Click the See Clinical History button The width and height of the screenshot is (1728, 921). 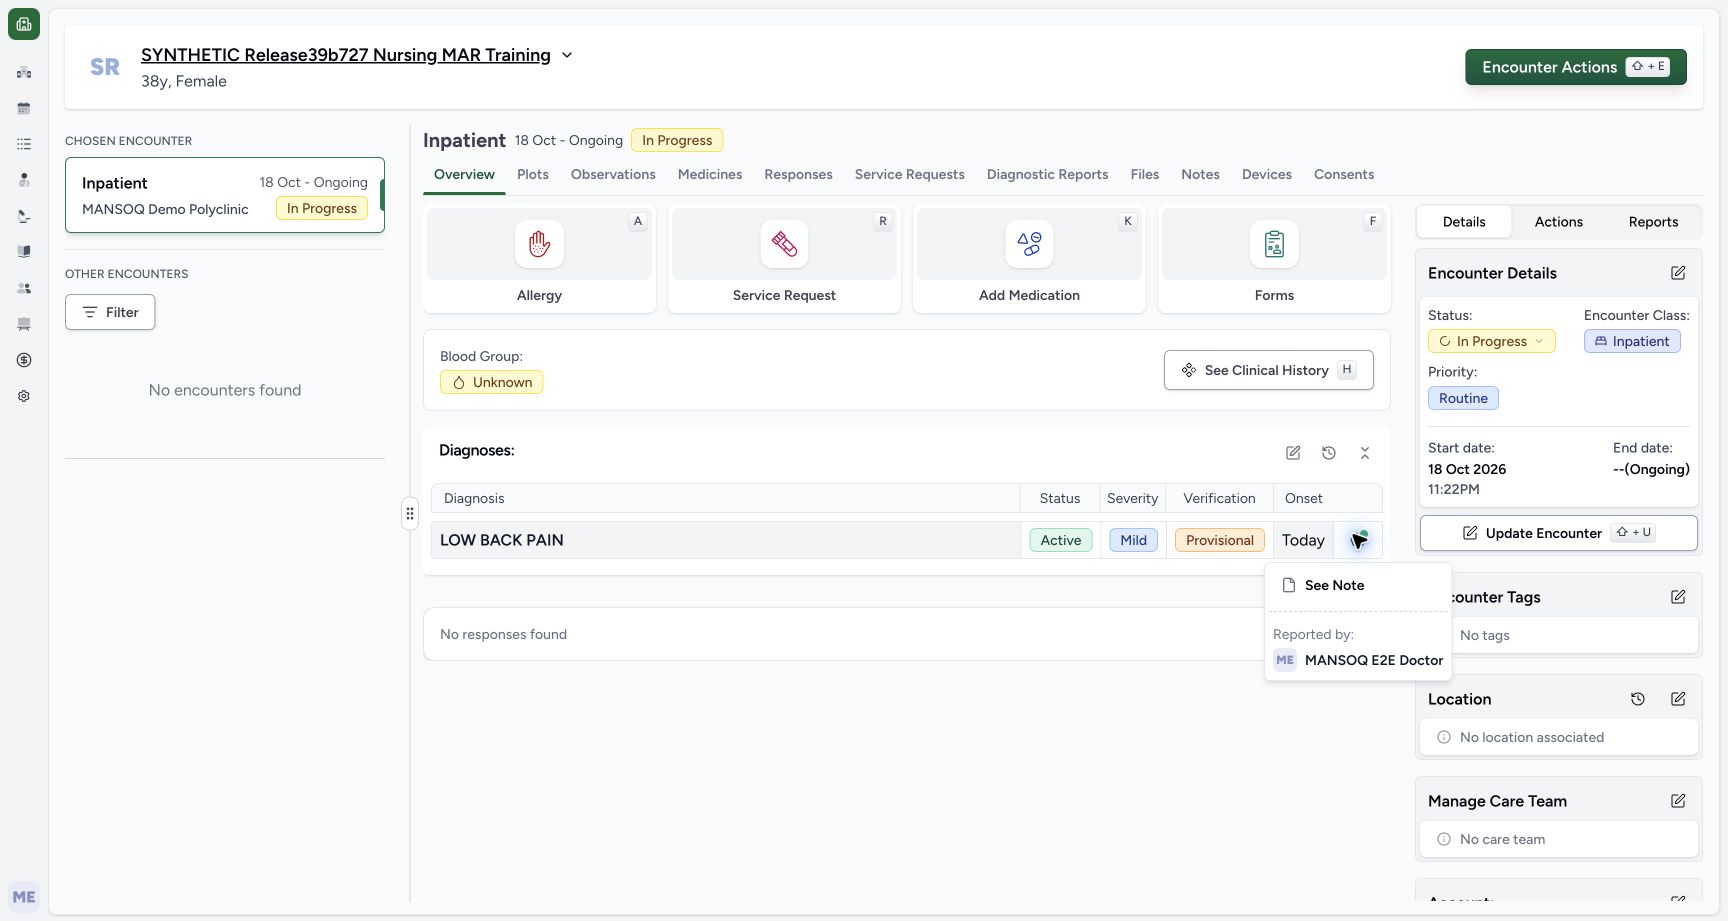click(1268, 370)
